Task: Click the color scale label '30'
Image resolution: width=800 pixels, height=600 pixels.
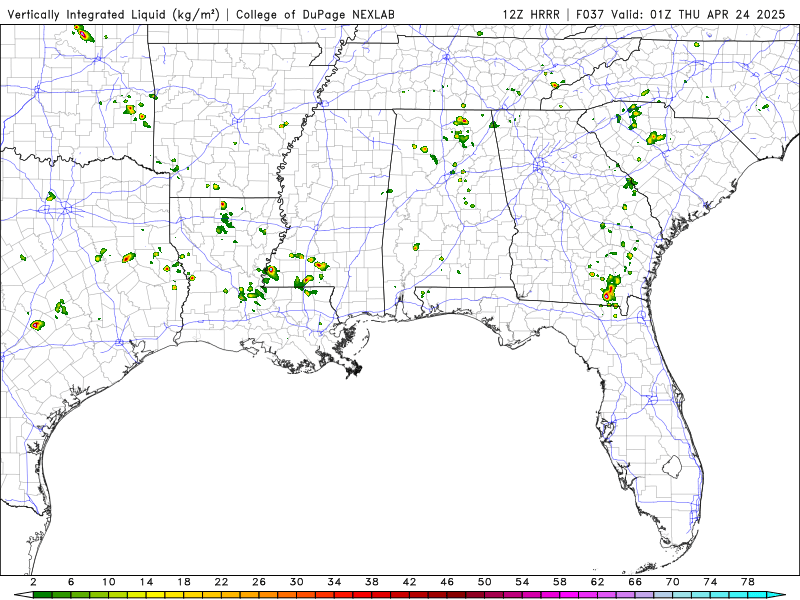Action: (297, 582)
